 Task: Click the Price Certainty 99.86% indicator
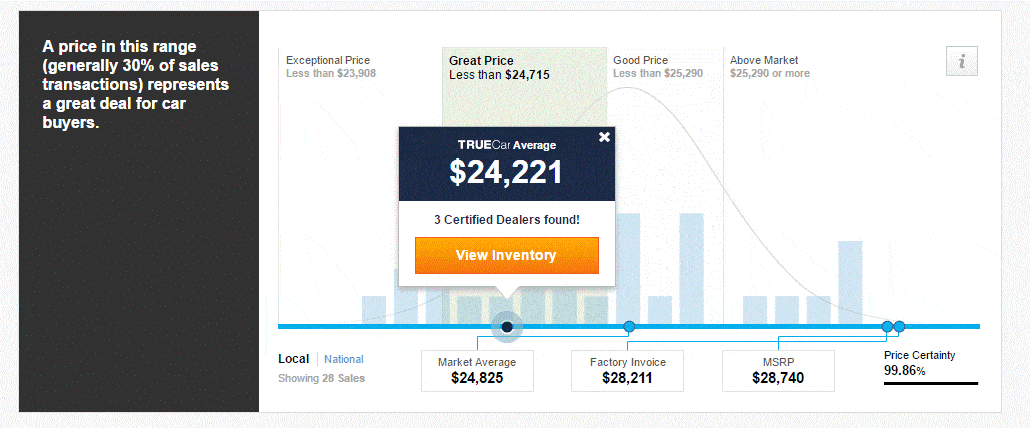930,366
